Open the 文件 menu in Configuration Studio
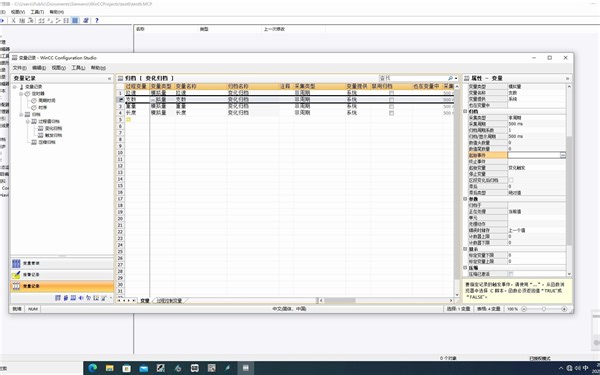This screenshot has width=600, height=375. [x=20, y=68]
